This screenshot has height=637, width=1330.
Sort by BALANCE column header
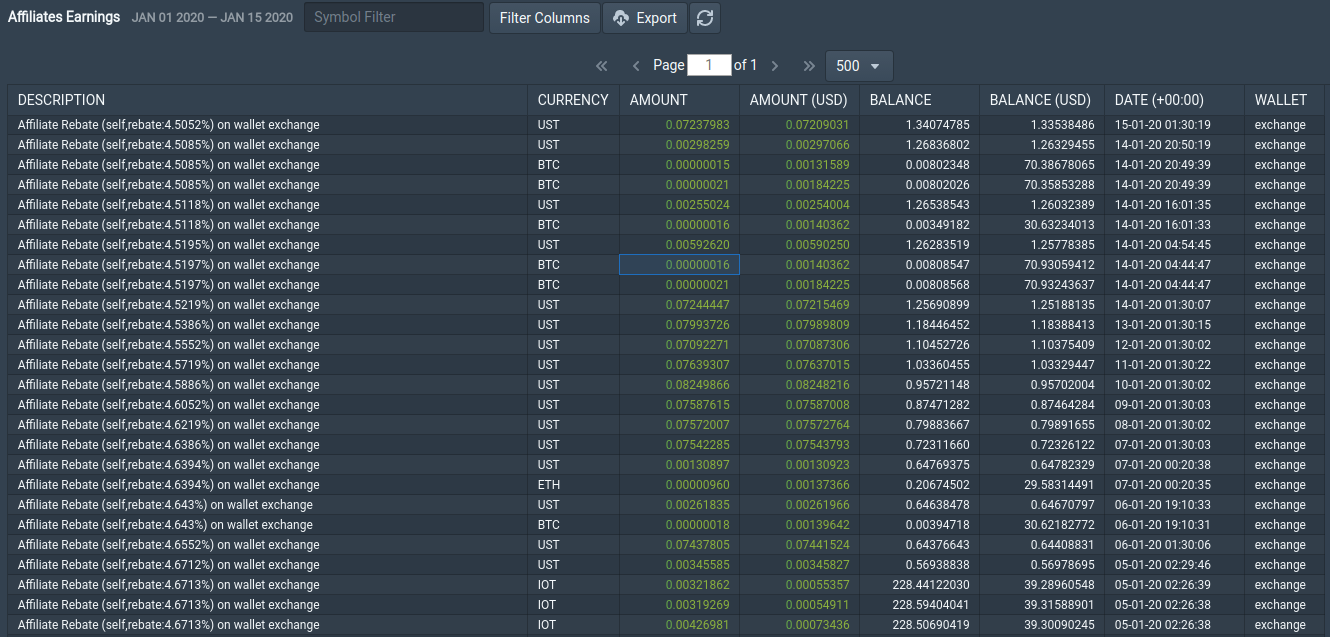(920, 100)
